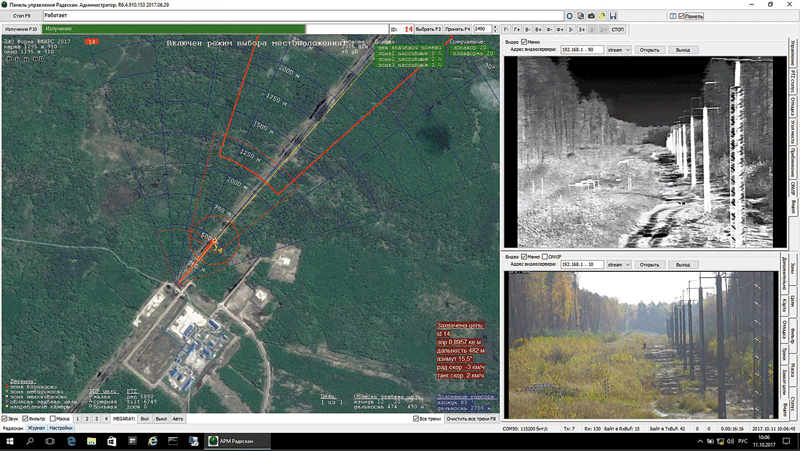Toggle the Панель checkbox
This screenshot has width=800, height=451.
[x=682, y=16]
